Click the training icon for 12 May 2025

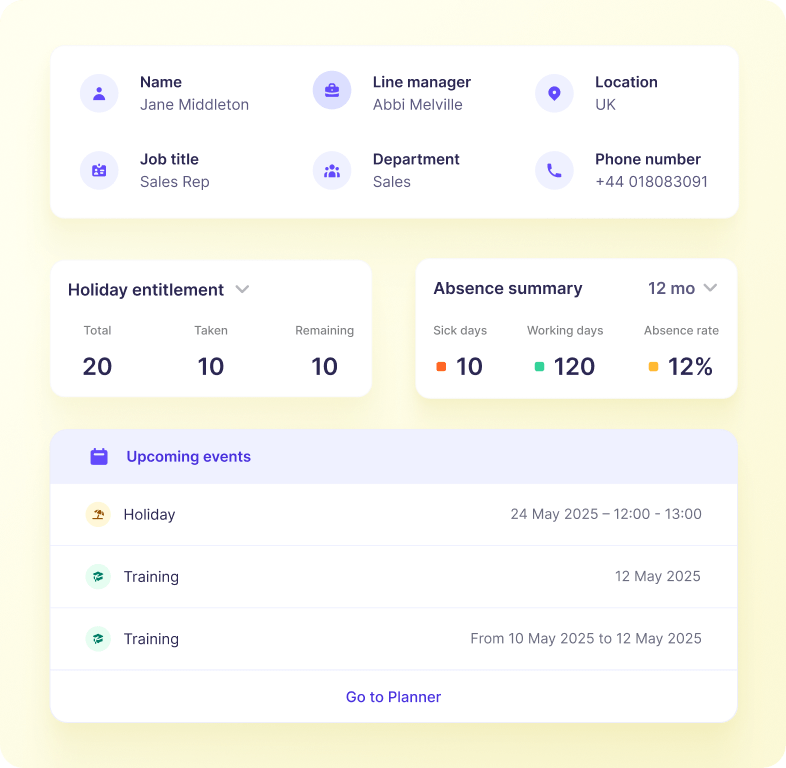click(98, 577)
